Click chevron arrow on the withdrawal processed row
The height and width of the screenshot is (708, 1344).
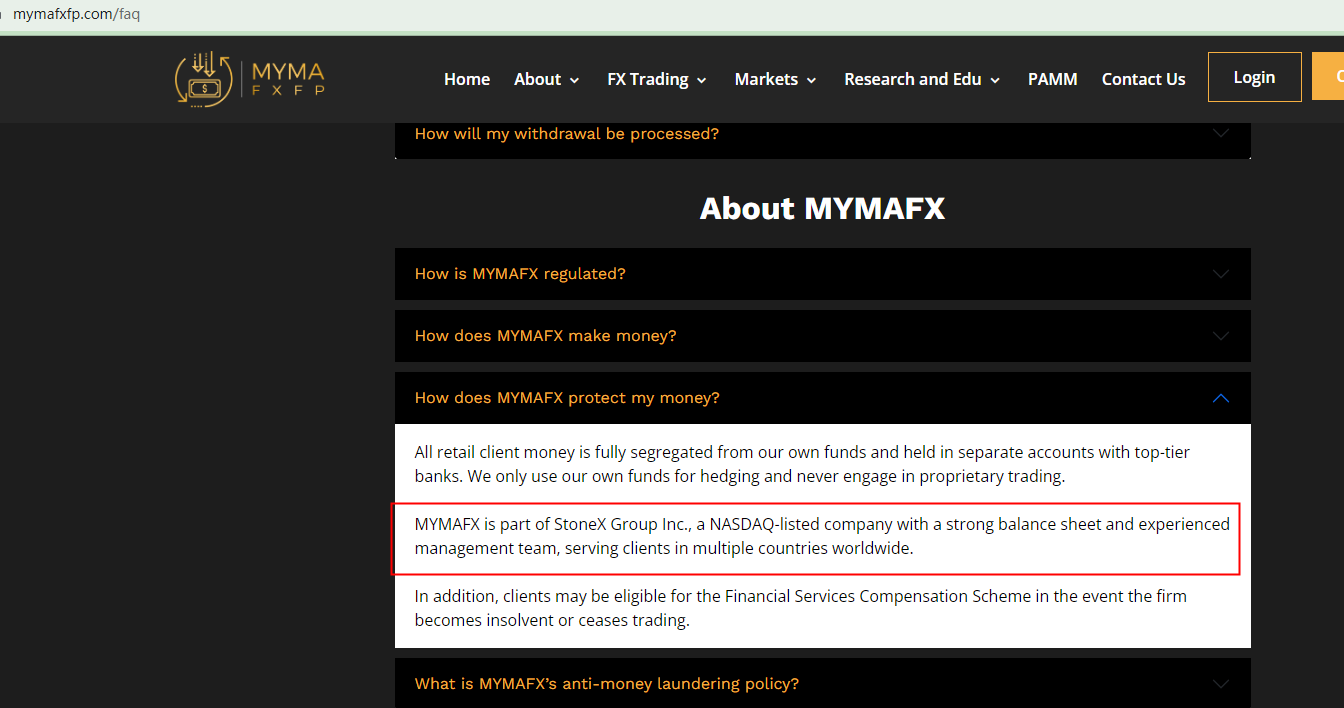coord(1220,133)
